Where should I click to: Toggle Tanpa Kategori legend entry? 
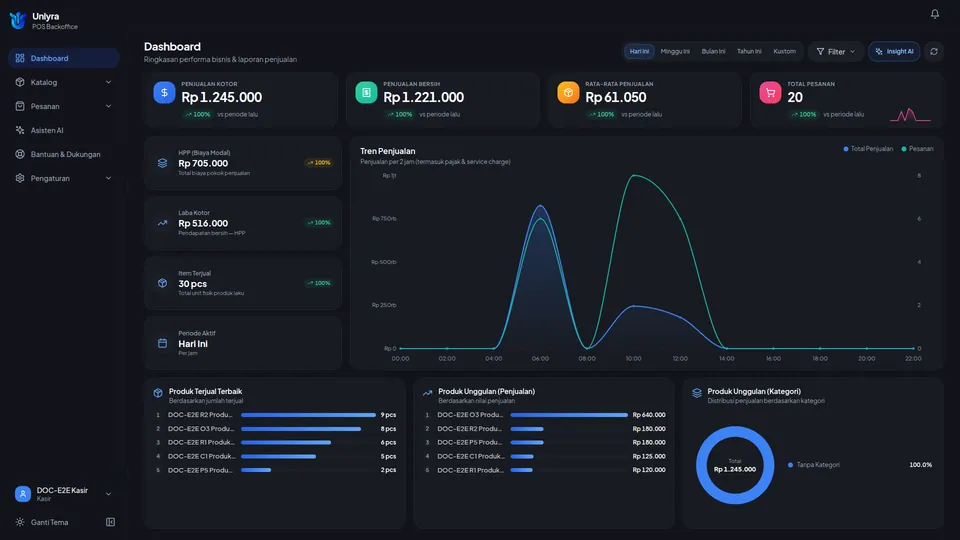point(814,465)
